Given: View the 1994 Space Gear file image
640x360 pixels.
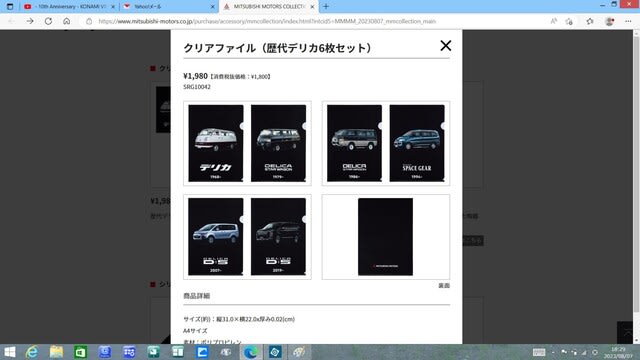Looking at the screenshot, I should click(x=417, y=143).
